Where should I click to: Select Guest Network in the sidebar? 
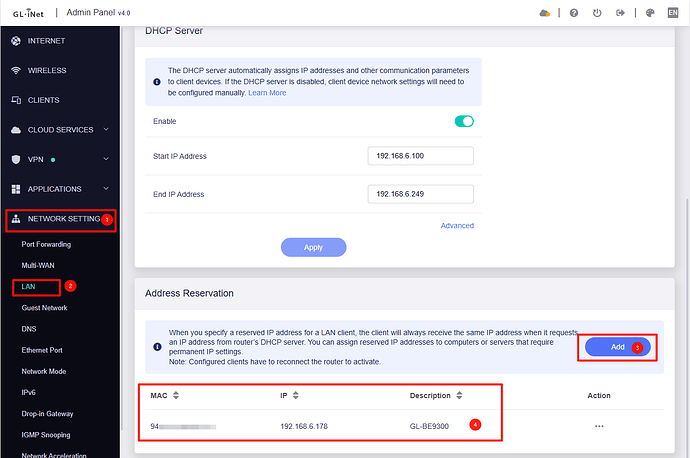45,307
